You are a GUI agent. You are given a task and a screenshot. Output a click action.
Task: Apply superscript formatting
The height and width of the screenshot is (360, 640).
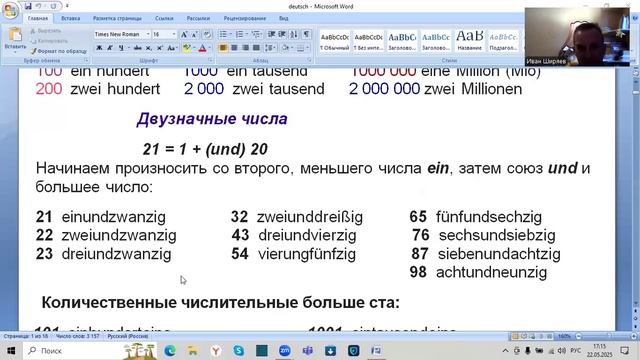tap(160, 48)
